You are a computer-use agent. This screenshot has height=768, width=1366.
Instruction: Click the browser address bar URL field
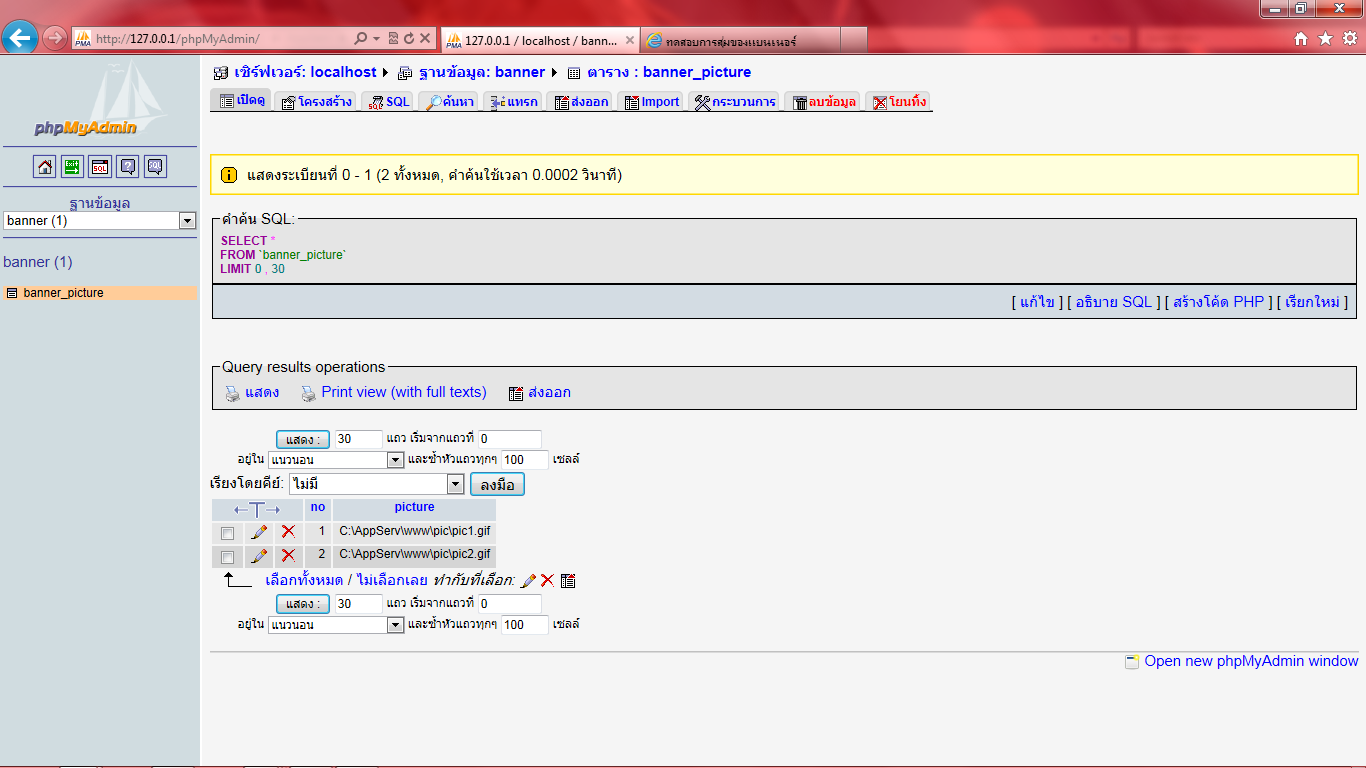point(220,39)
